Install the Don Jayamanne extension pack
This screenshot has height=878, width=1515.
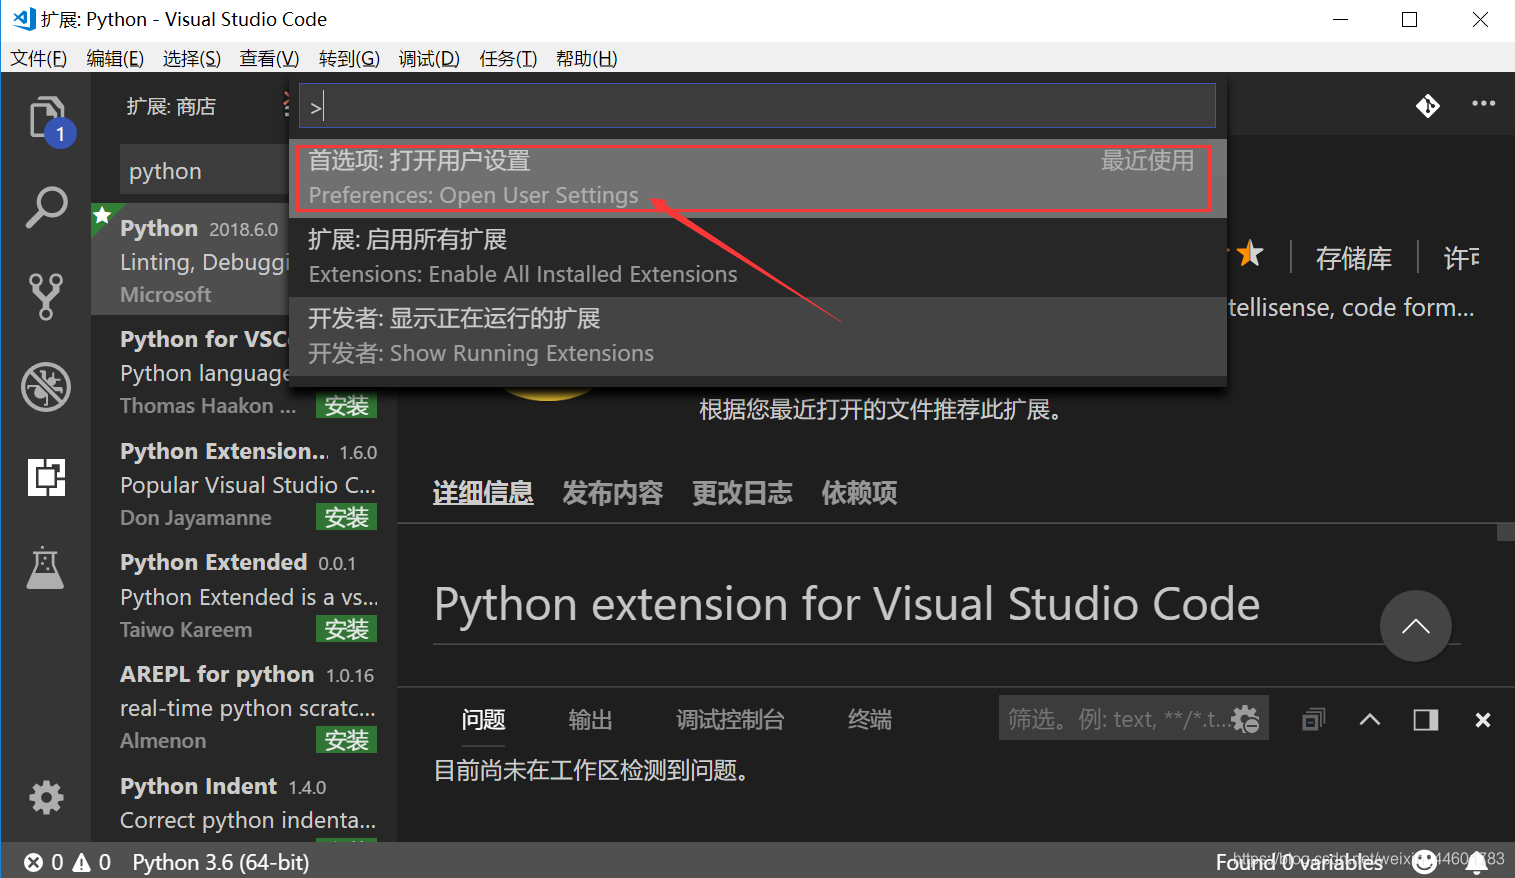click(x=346, y=517)
